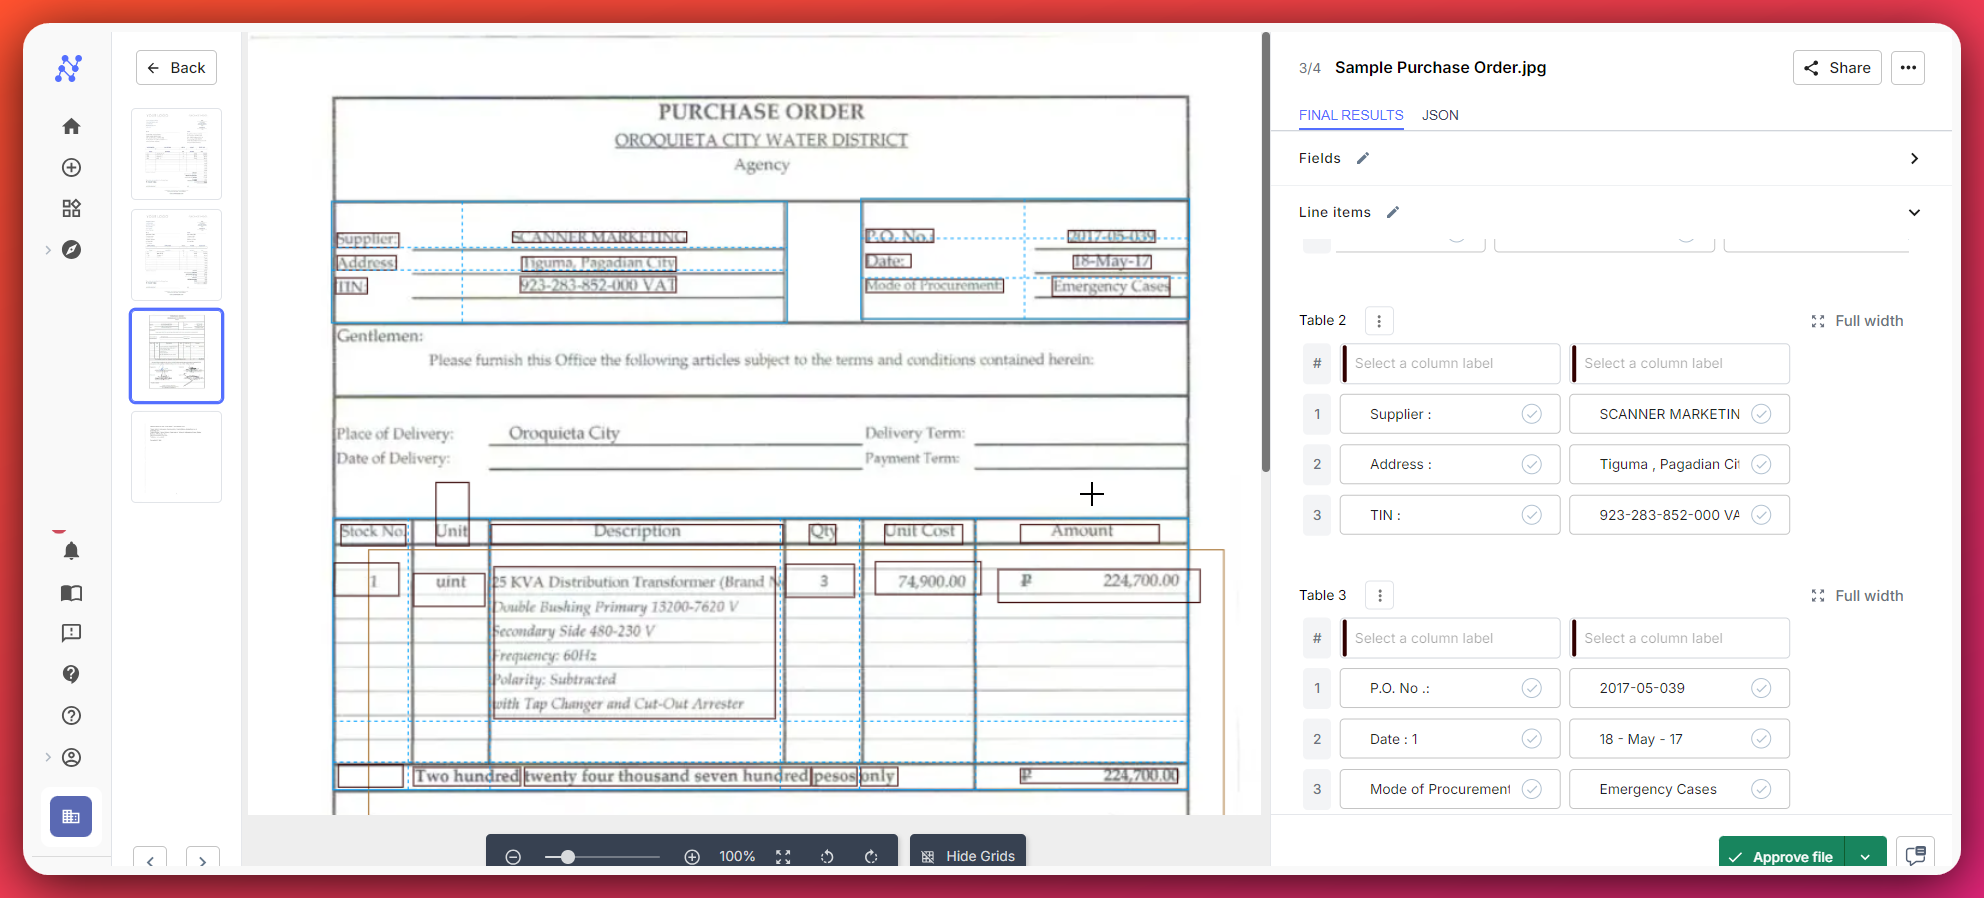The height and width of the screenshot is (898, 1984).
Task: Click the app logo in the sidebar
Action: coord(69,68)
